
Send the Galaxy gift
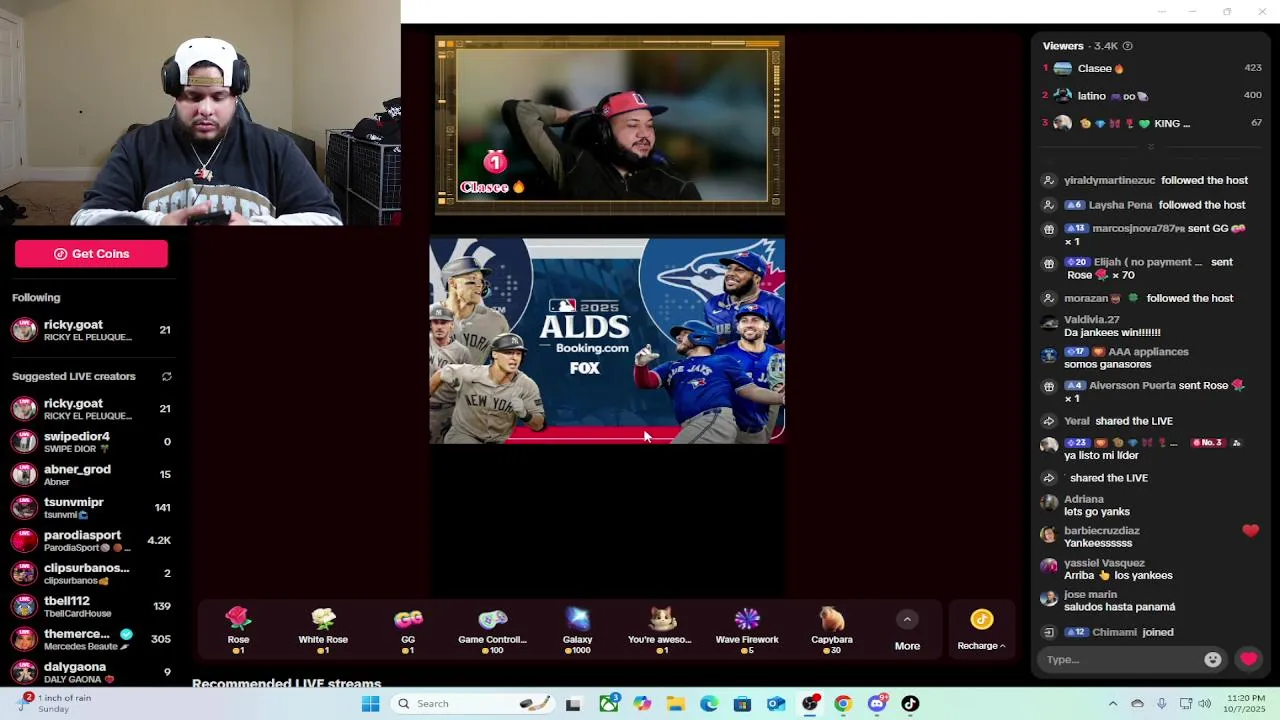point(577,631)
